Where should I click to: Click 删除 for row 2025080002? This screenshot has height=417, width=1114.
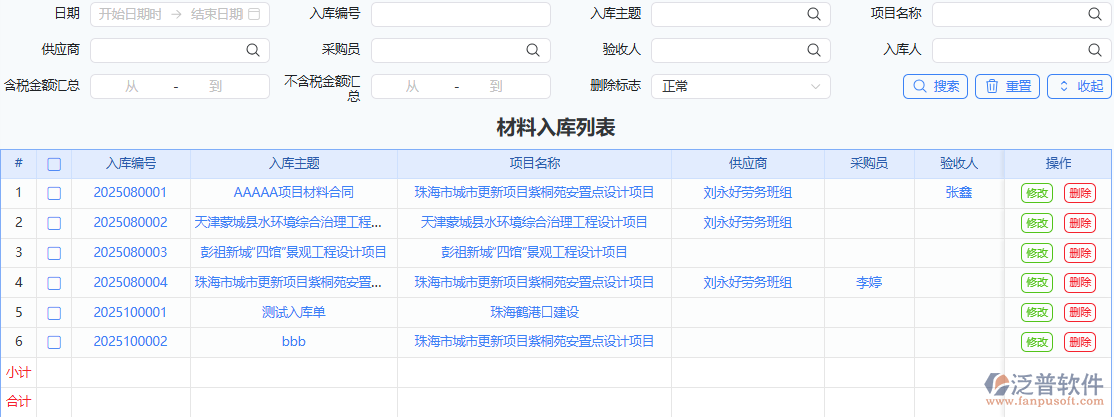[1080, 223]
